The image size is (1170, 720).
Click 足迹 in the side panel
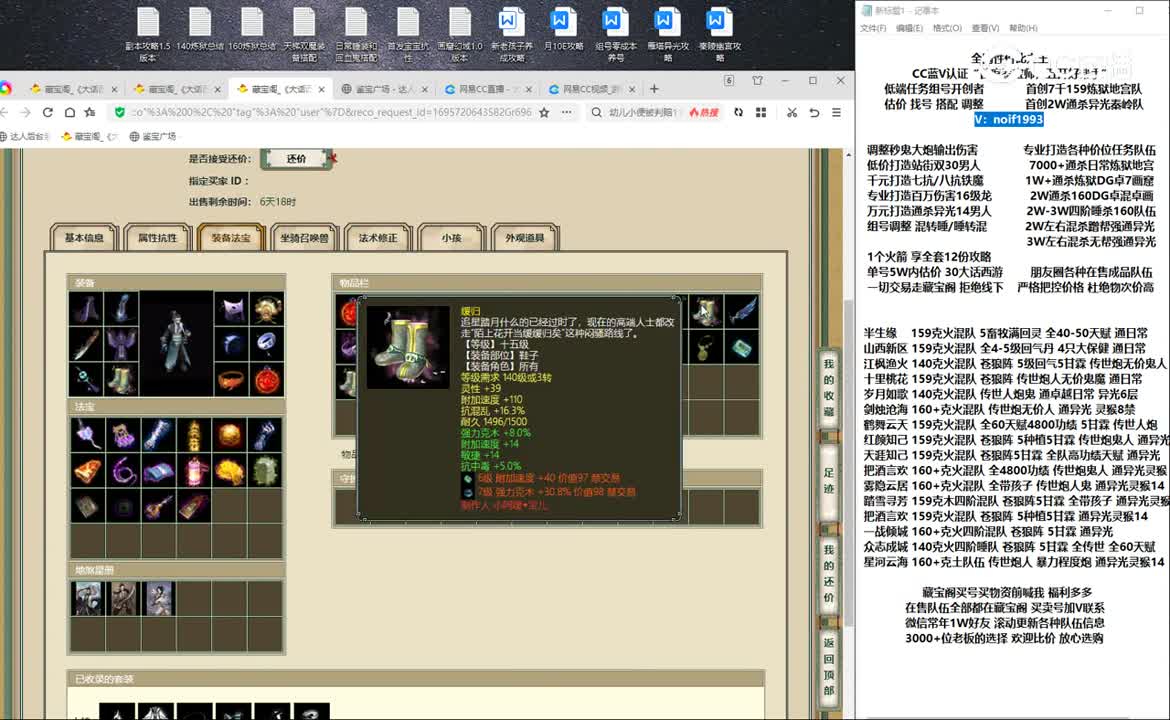point(828,480)
